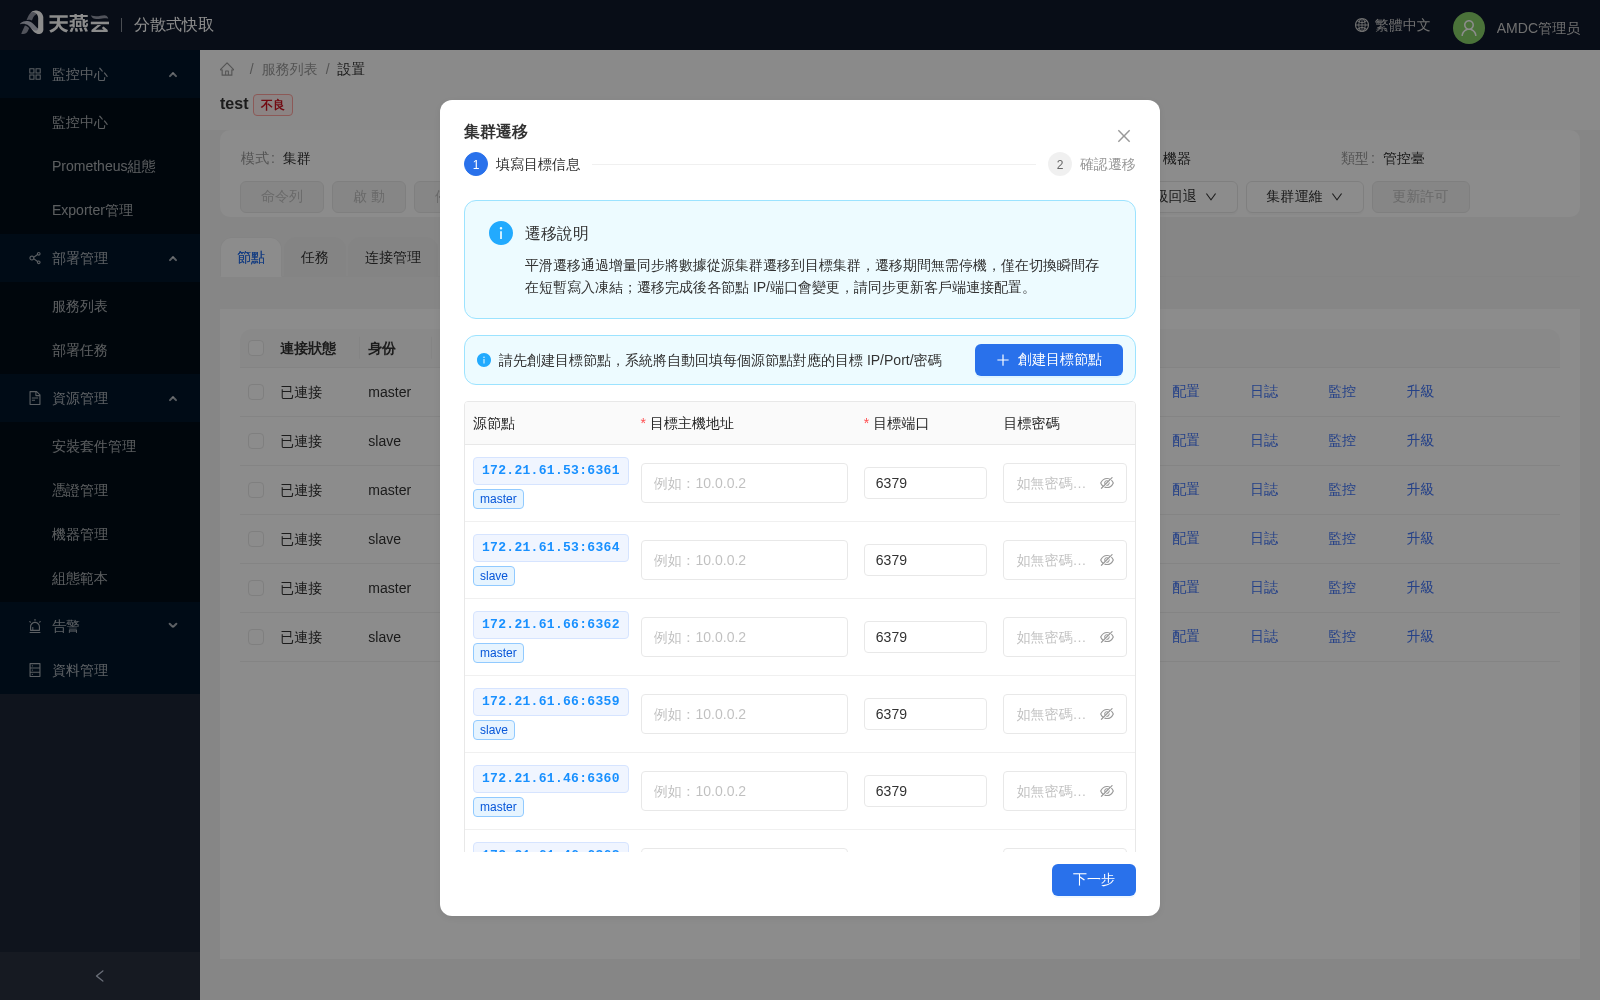Open the 繁體中文 language selector
Viewport: 1600px width, 1000px height.
[1392, 25]
